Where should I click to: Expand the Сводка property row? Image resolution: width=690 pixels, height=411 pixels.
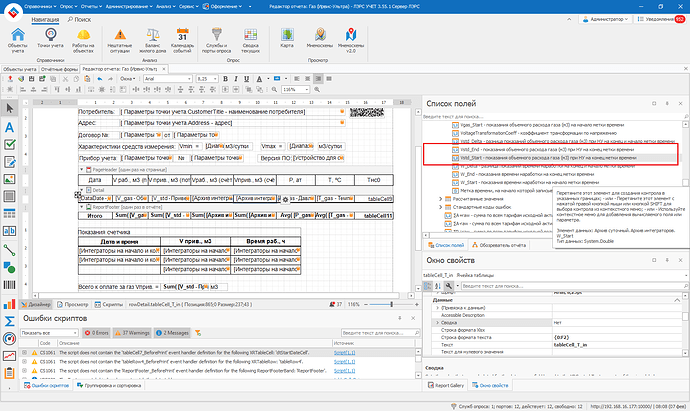(437, 323)
